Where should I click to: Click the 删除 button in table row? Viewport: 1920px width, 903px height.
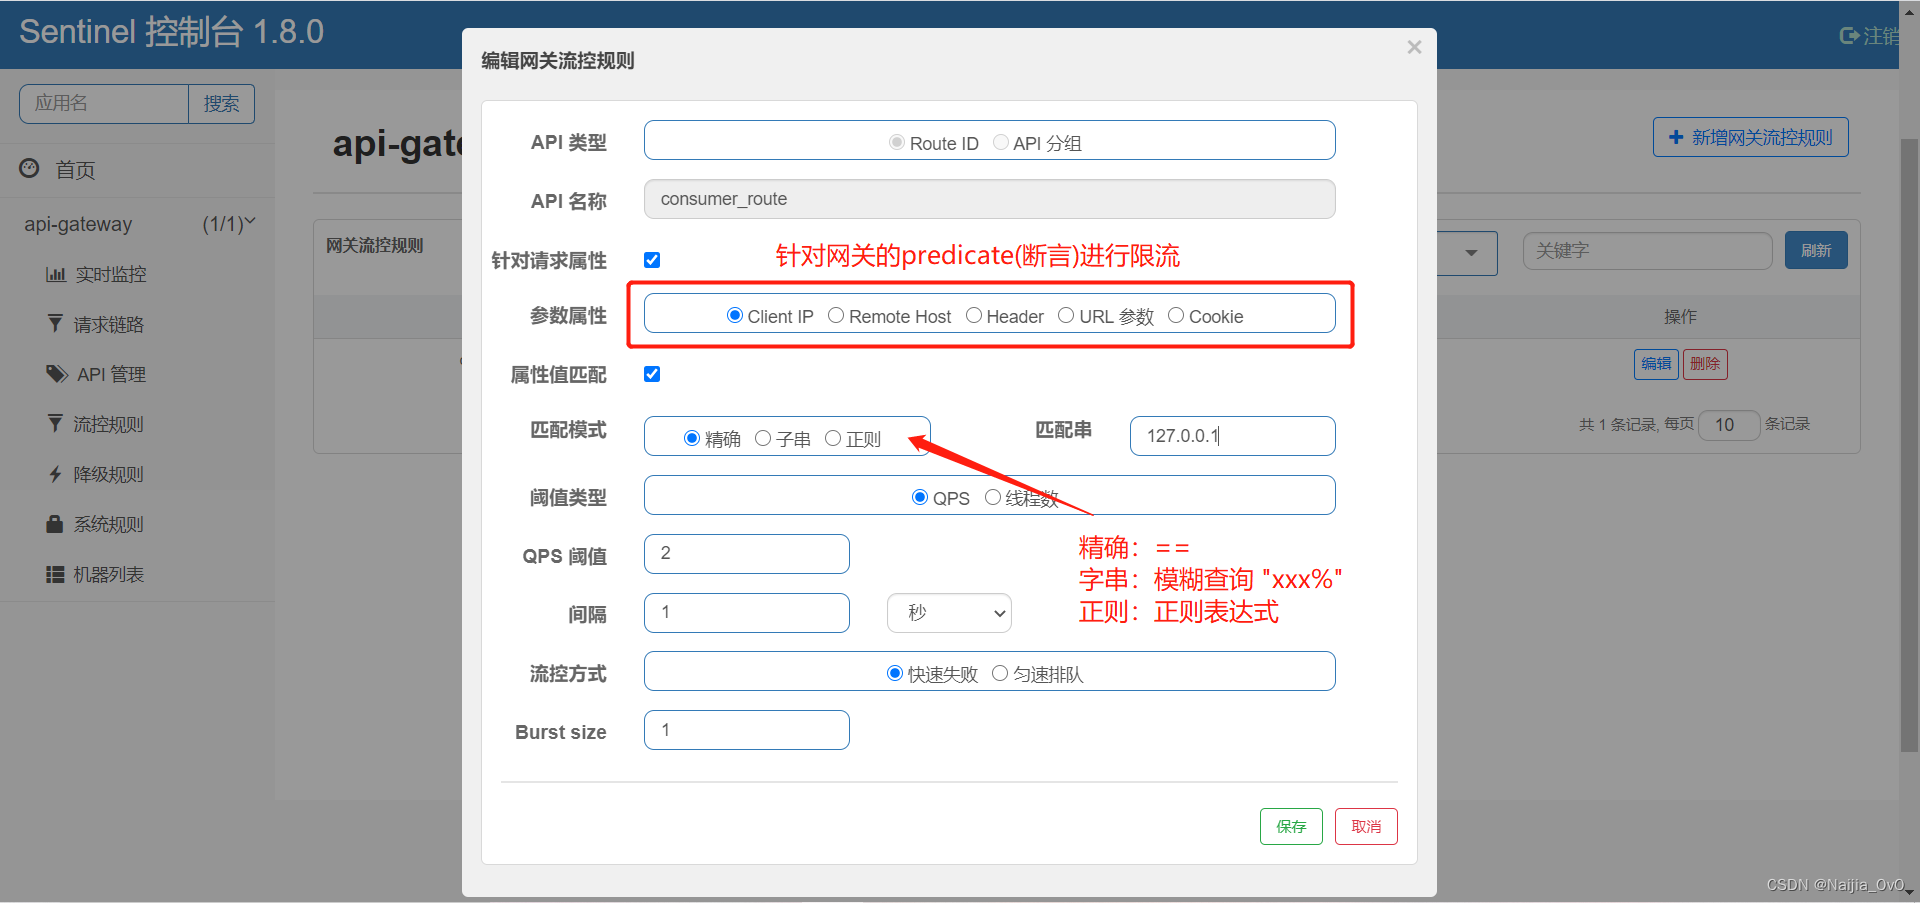(x=1705, y=364)
